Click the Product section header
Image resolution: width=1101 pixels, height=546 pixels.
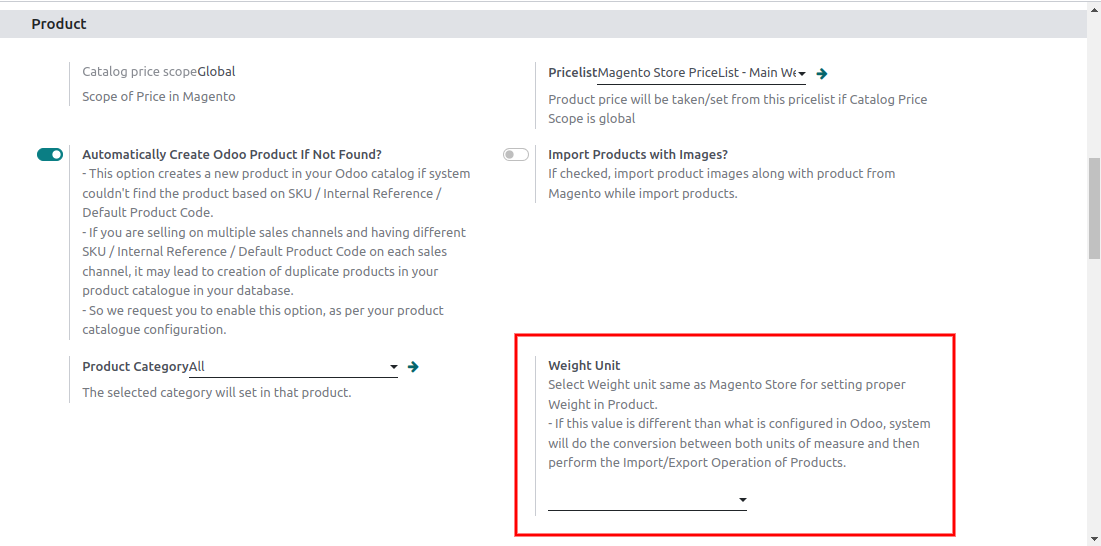[x=59, y=23]
